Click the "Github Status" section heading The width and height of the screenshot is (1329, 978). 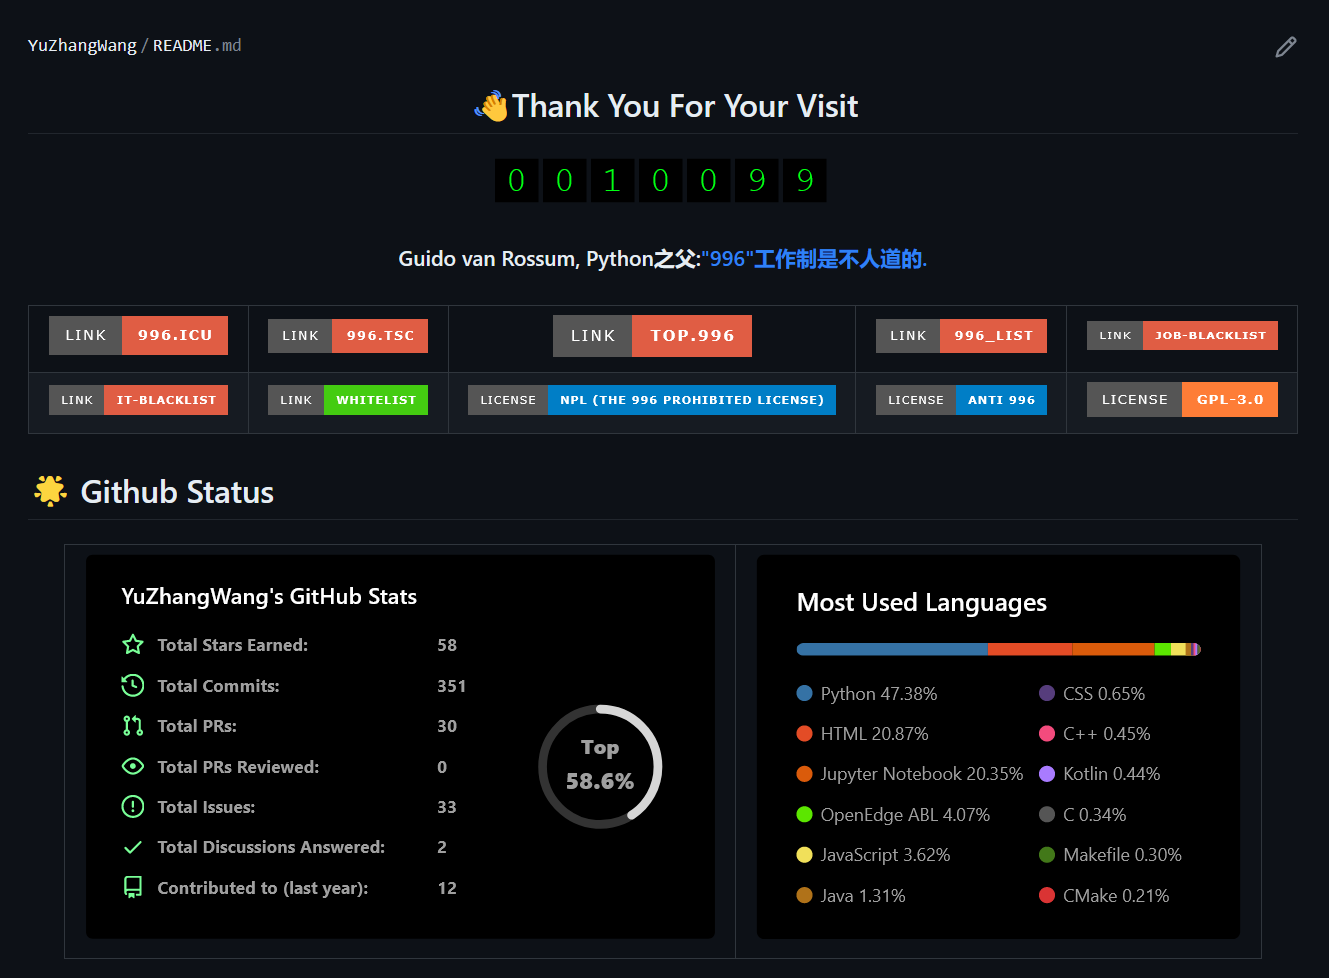pyautogui.click(x=177, y=492)
